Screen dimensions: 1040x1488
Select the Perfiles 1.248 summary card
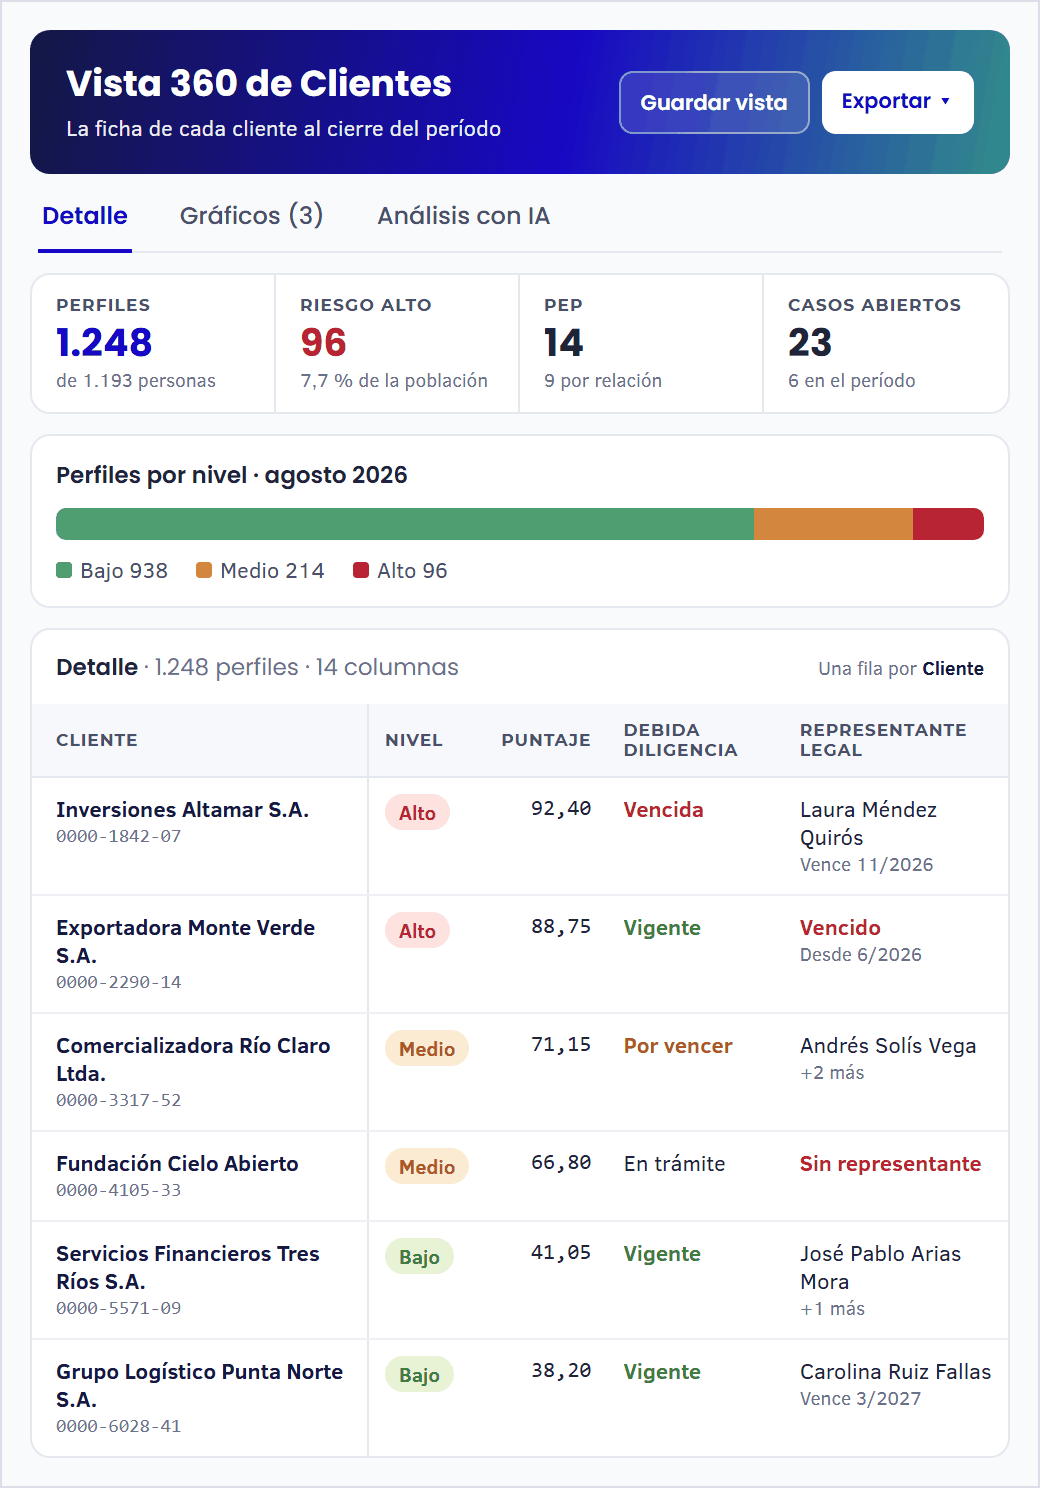coord(153,343)
